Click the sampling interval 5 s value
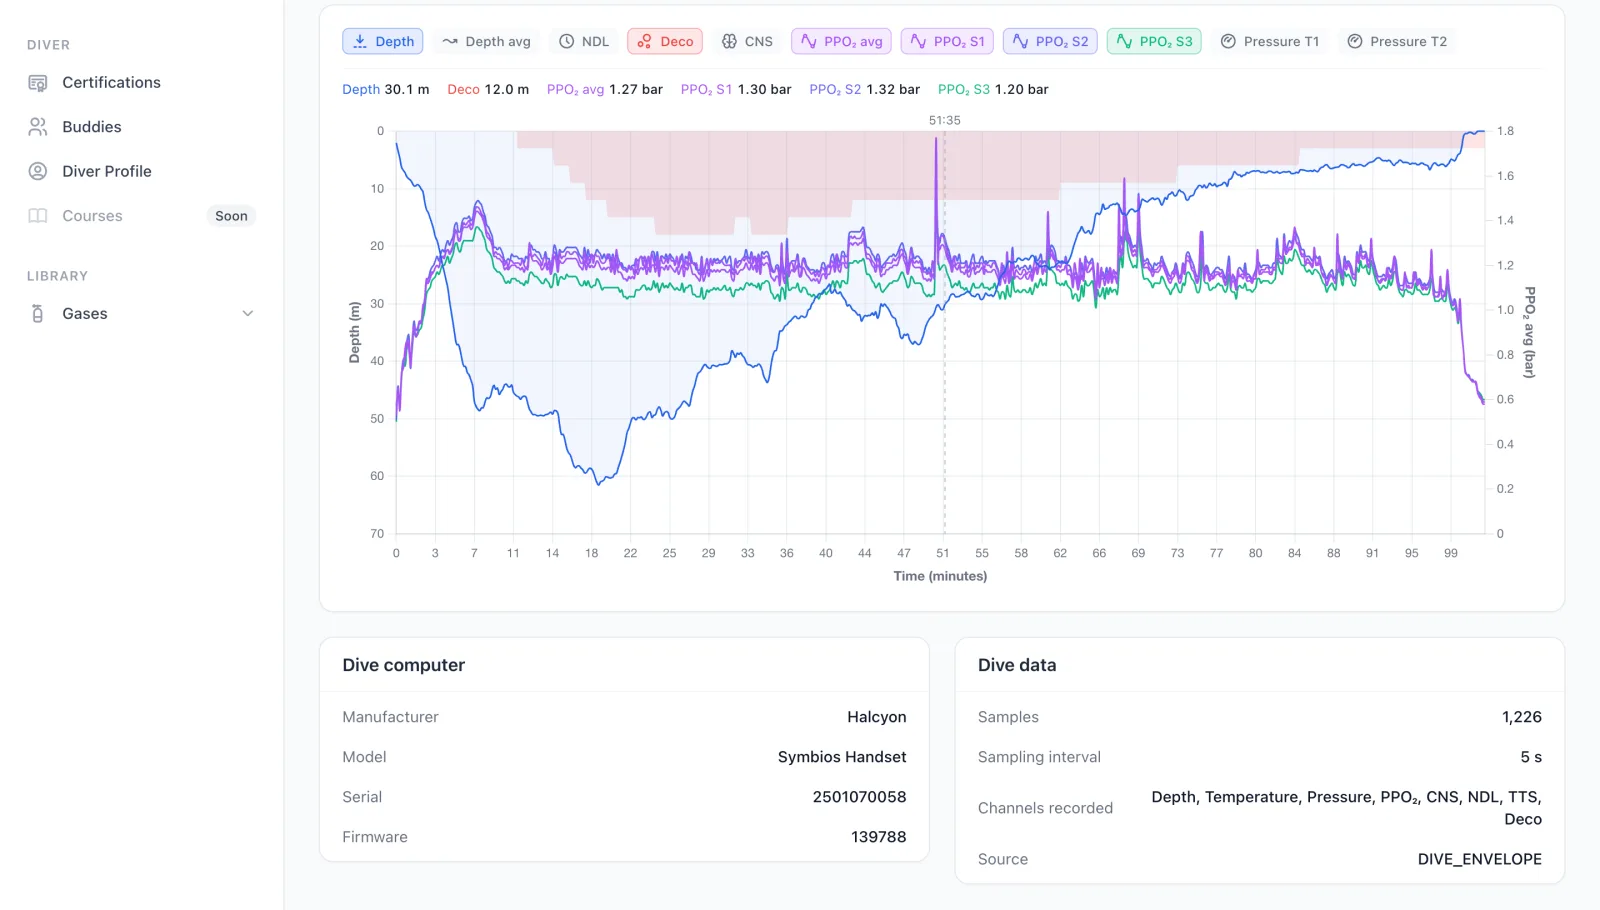 [1531, 757]
